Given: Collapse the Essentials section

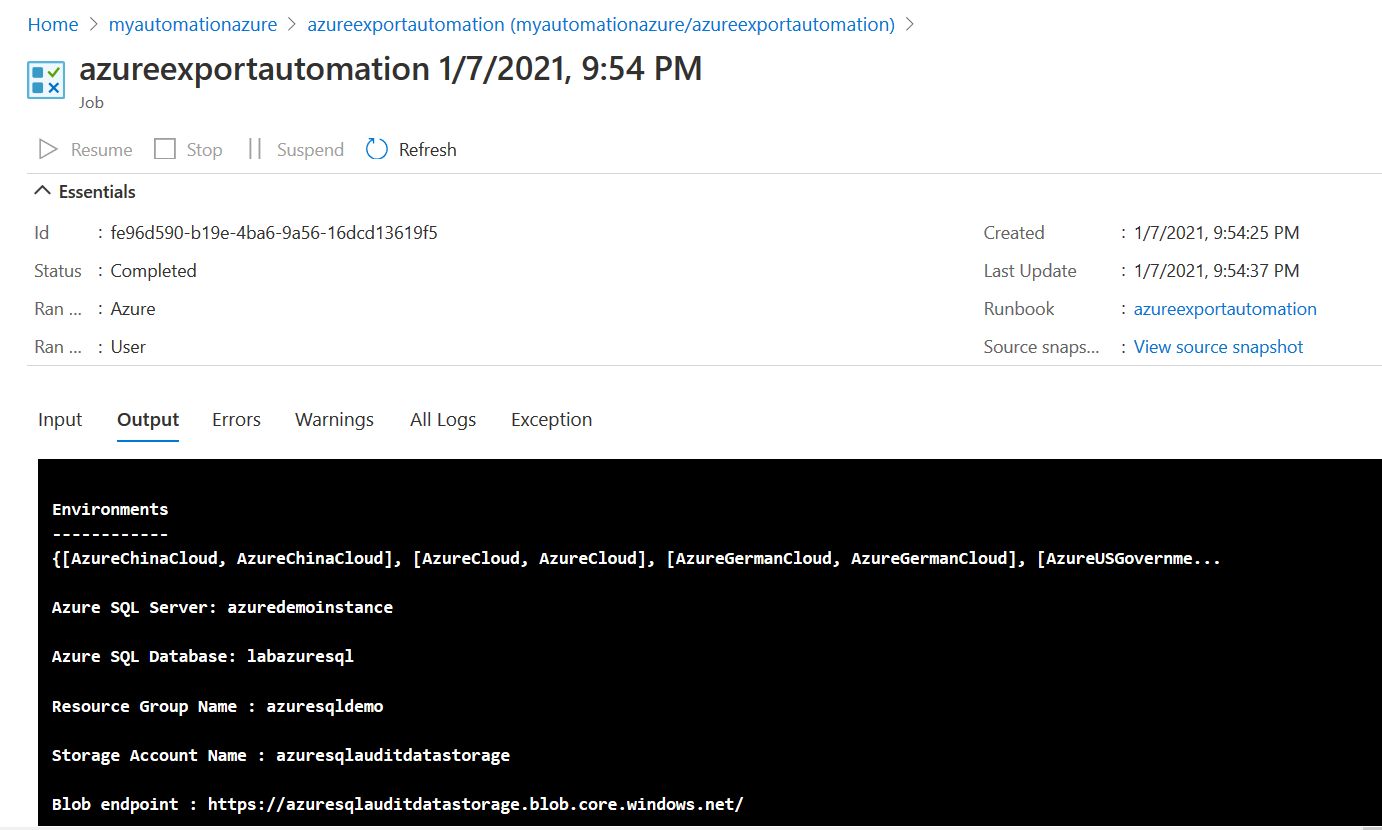Looking at the screenshot, I should click(x=42, y=191).
